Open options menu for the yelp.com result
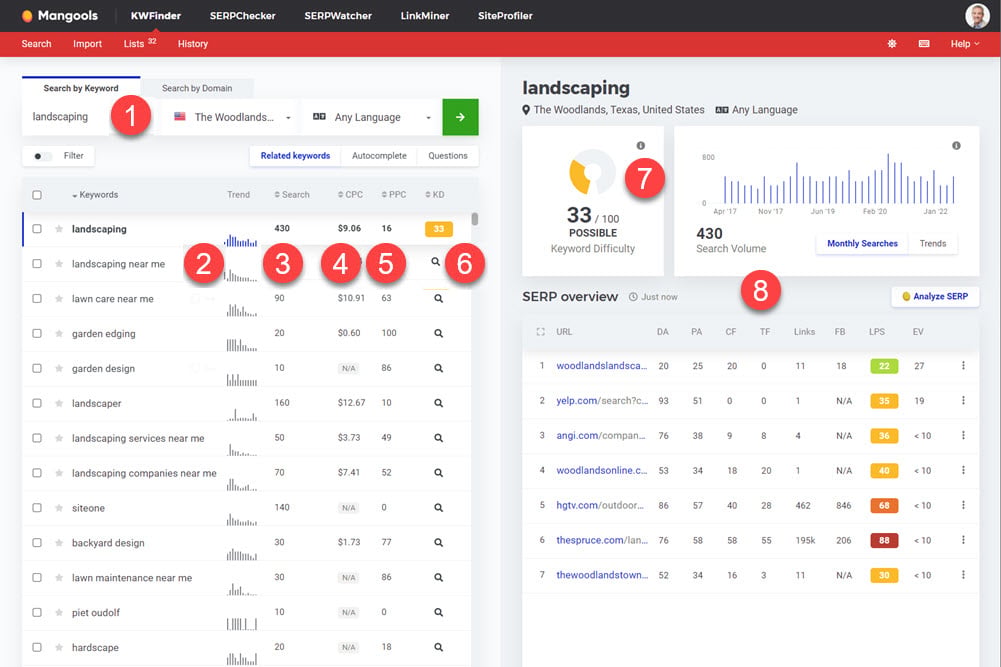1001x667 pixels. [x=963, y=400]
